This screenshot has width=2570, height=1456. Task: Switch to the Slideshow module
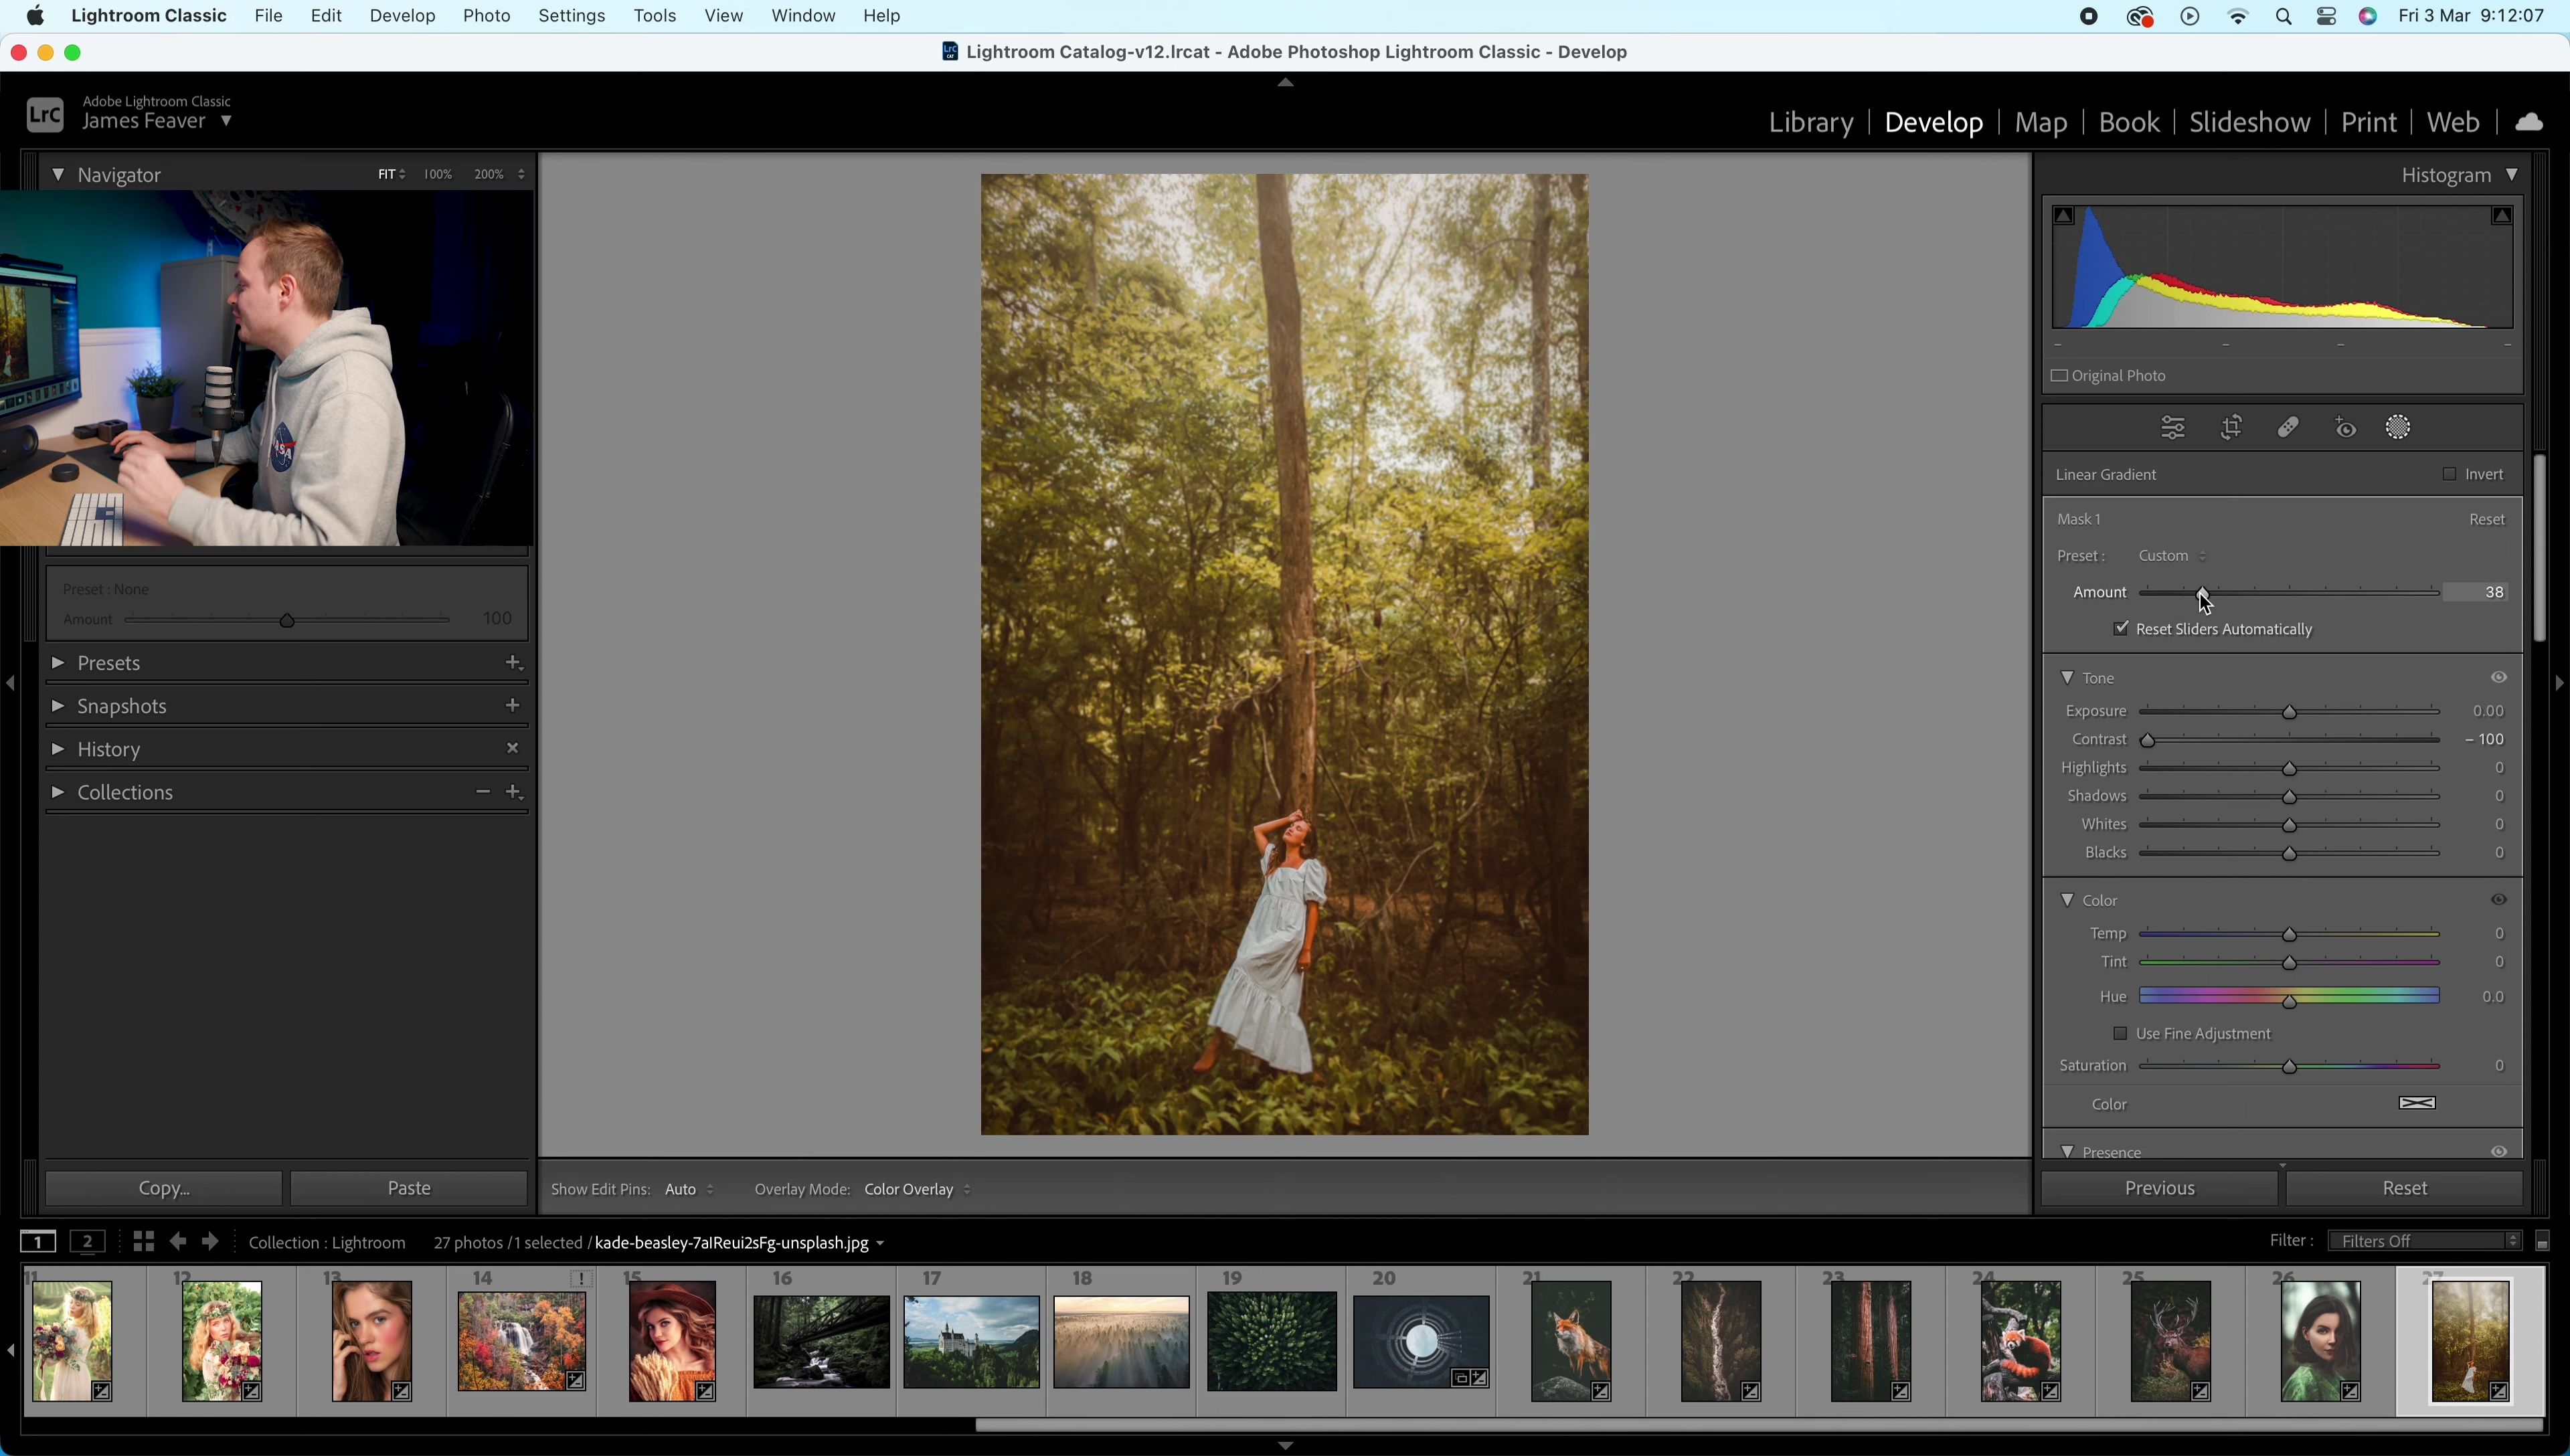click(x=2249, y=122)
